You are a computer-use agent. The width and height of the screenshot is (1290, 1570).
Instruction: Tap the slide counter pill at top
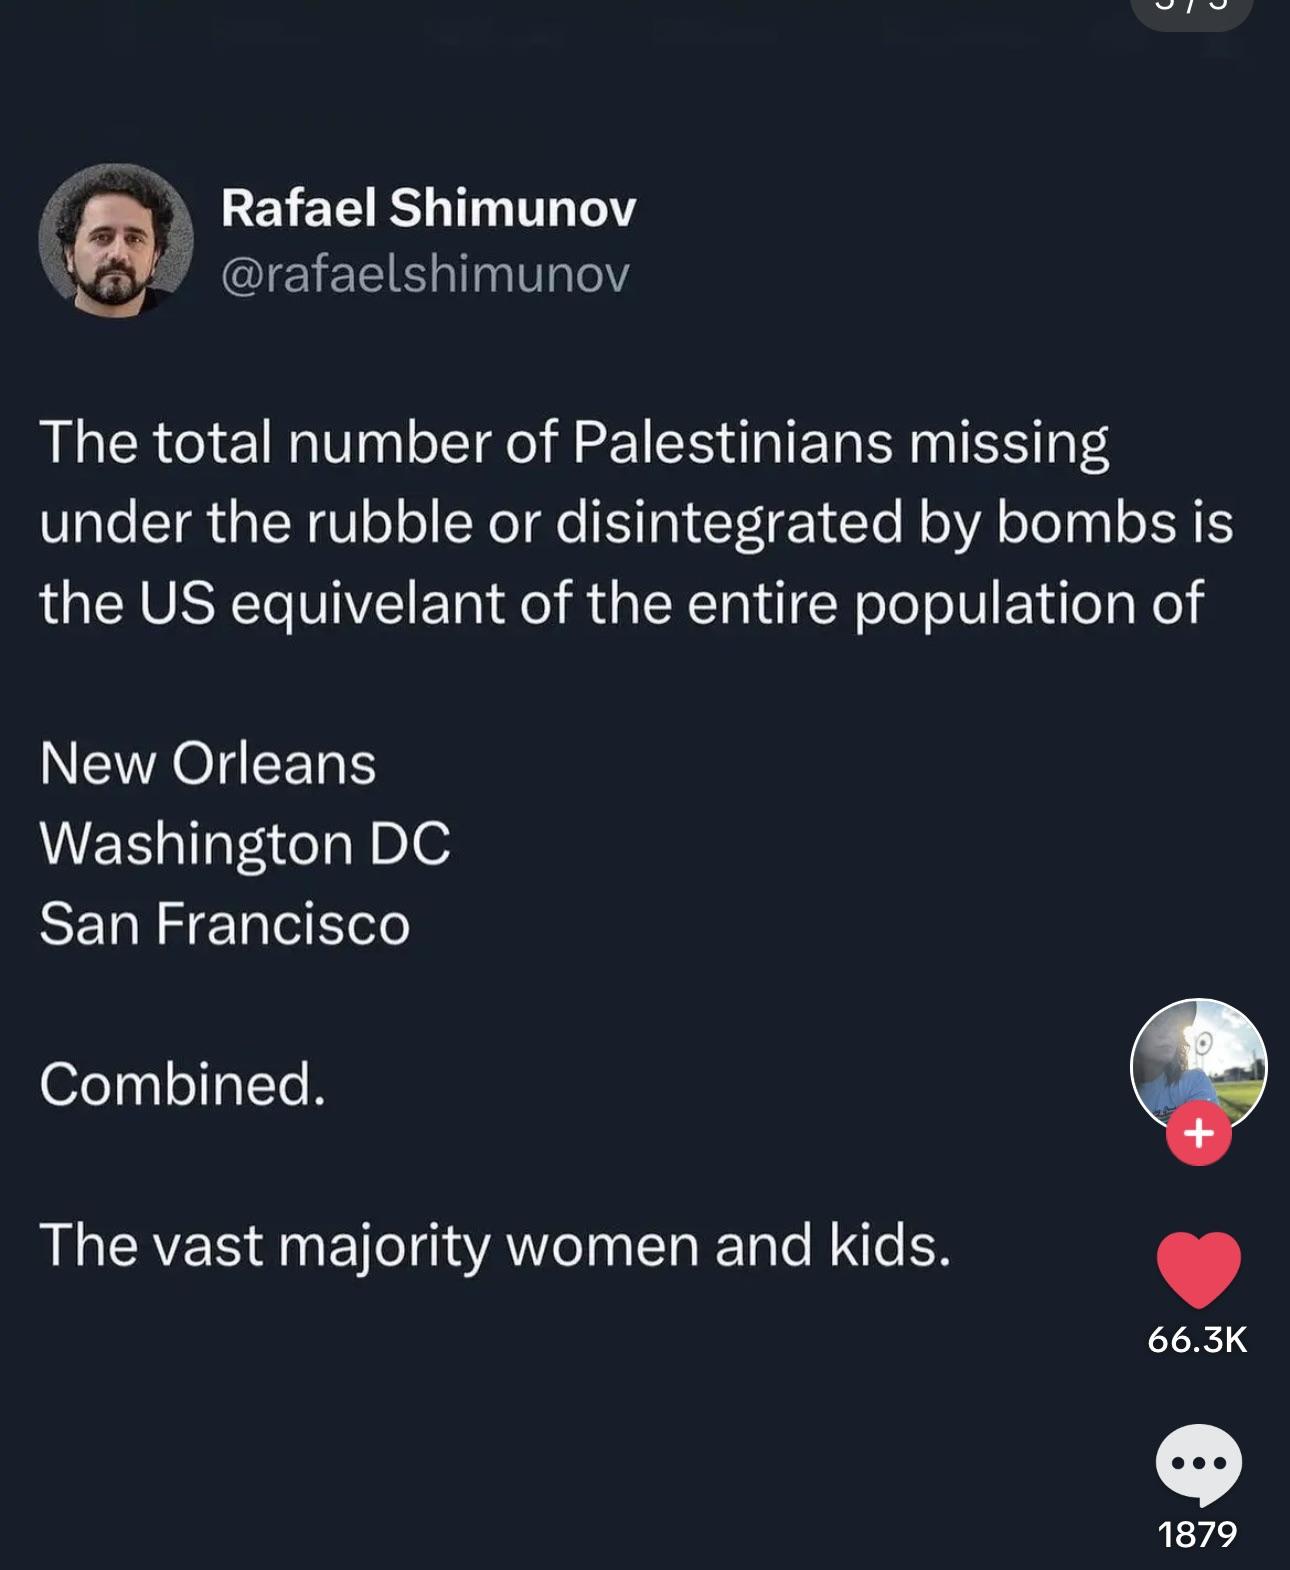pos(1190,10)
